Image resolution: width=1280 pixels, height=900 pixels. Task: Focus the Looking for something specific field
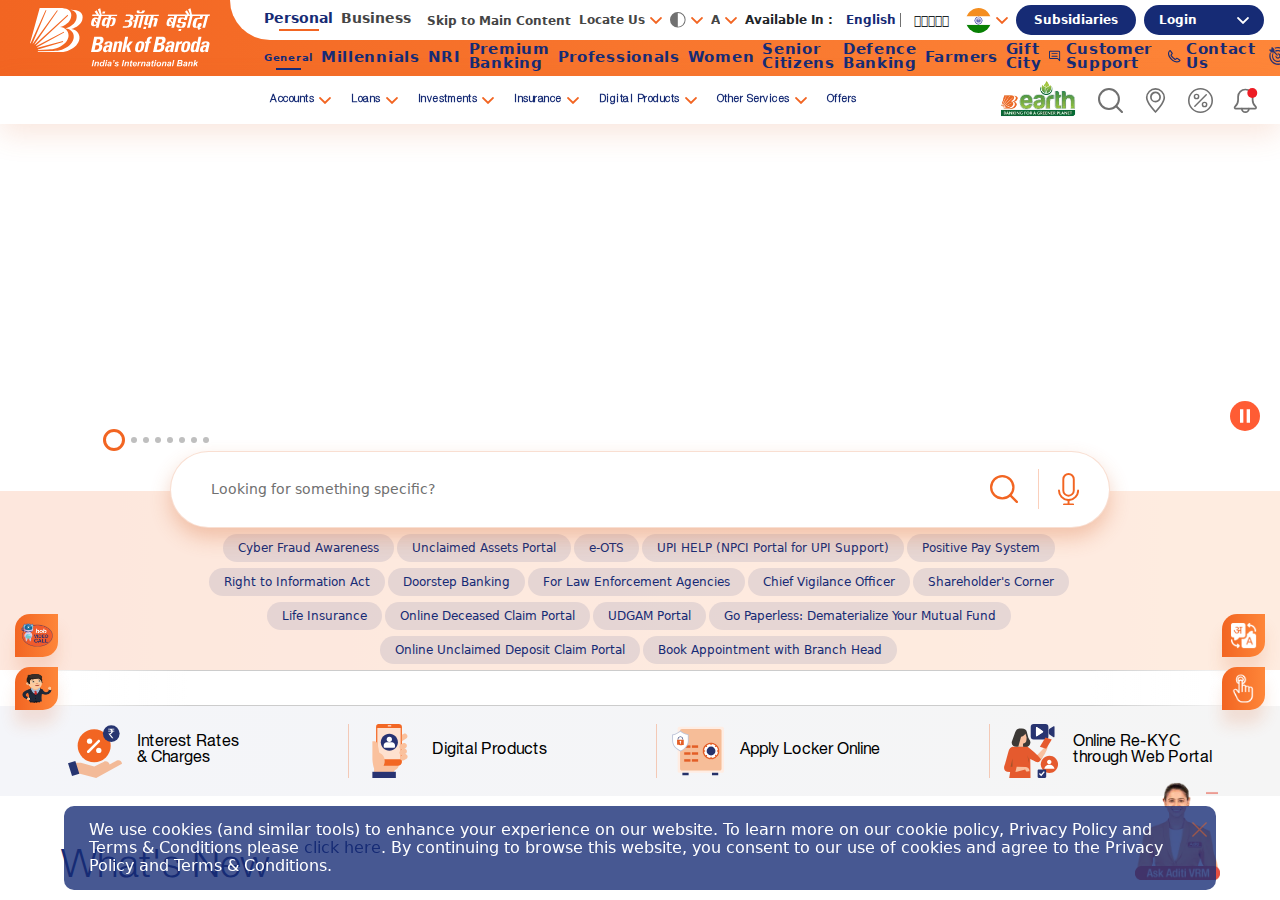click(x=590, y=489)
